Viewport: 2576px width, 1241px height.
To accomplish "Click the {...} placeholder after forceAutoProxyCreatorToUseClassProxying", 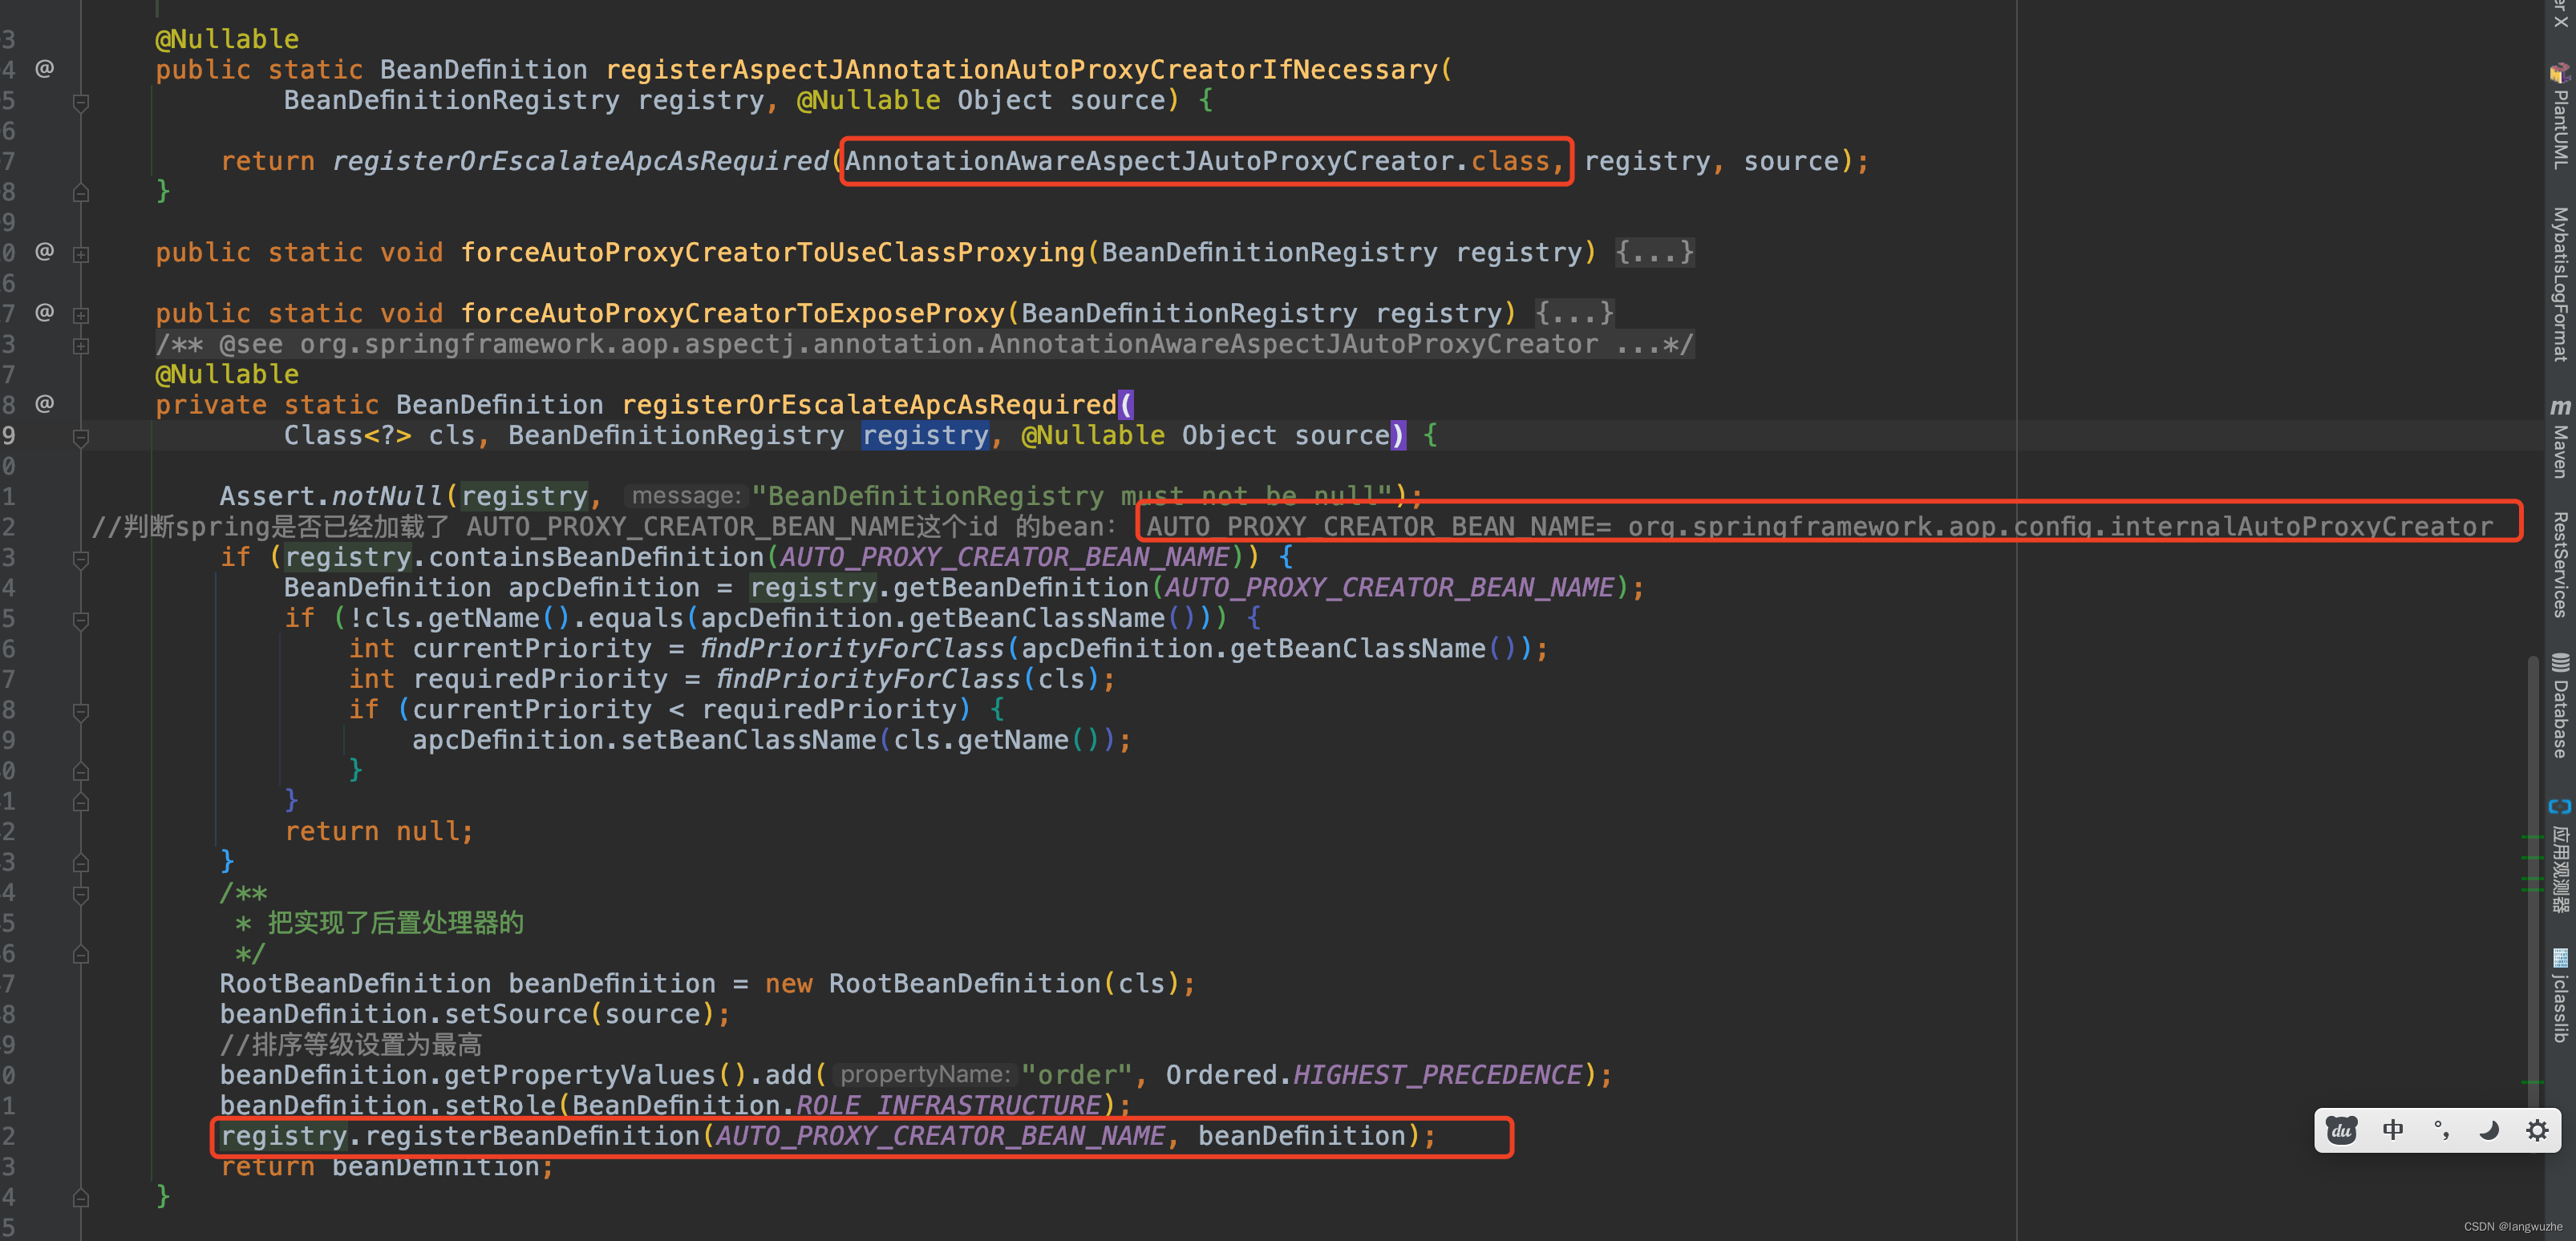I will (x=1654, y=252).
